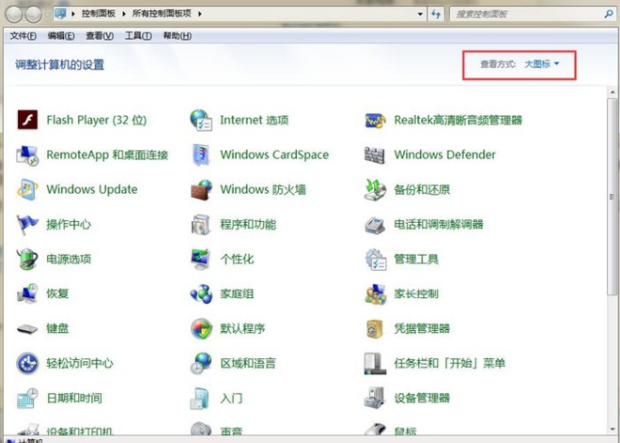Open the 备份和还原 link text
Image resolution: width=620 pixels, height=443 pixels.
pyautogui.click(x=422, y=189)
